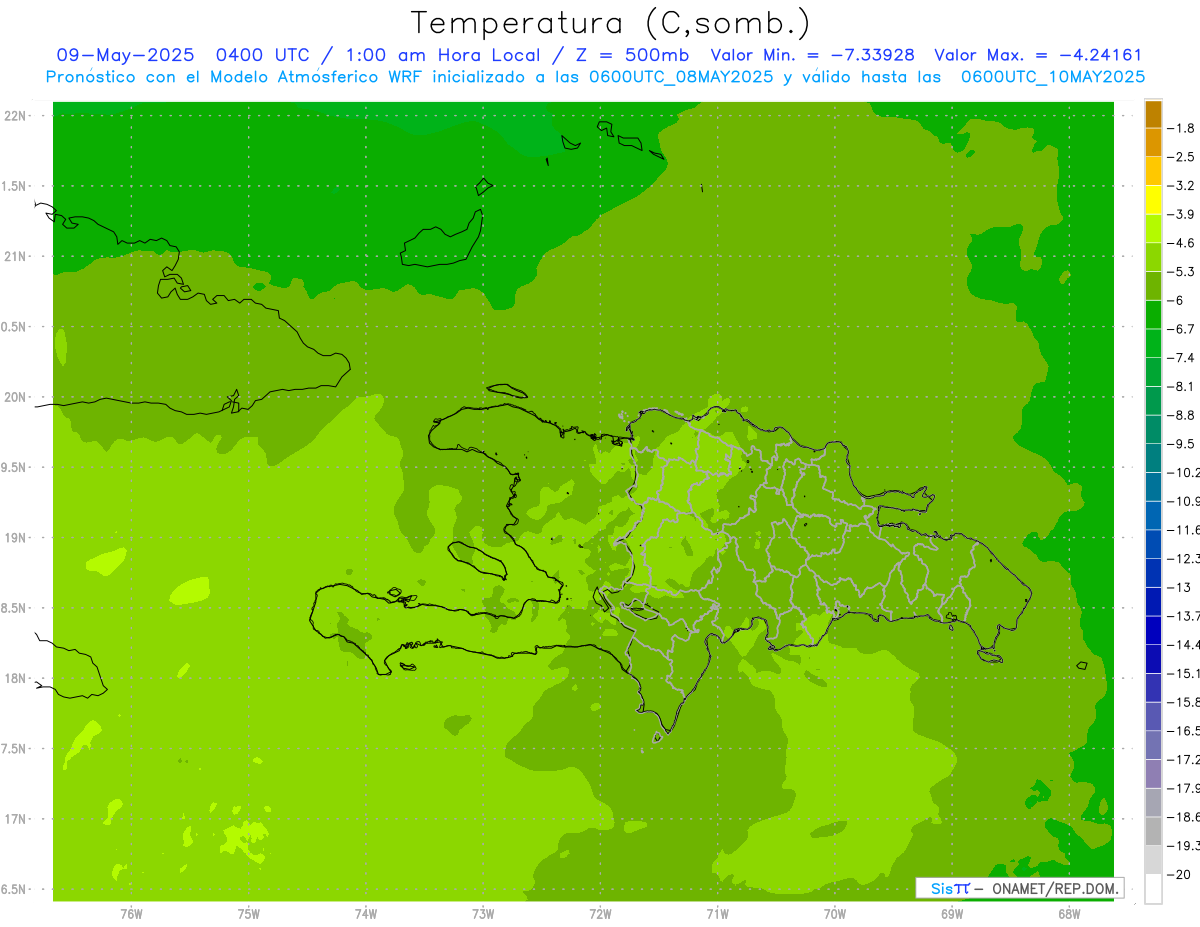Click "1:00 am Hora Local" in header
Viewport: 1200px width, 927px height.
pyautogui.click(x=445, y=55)
